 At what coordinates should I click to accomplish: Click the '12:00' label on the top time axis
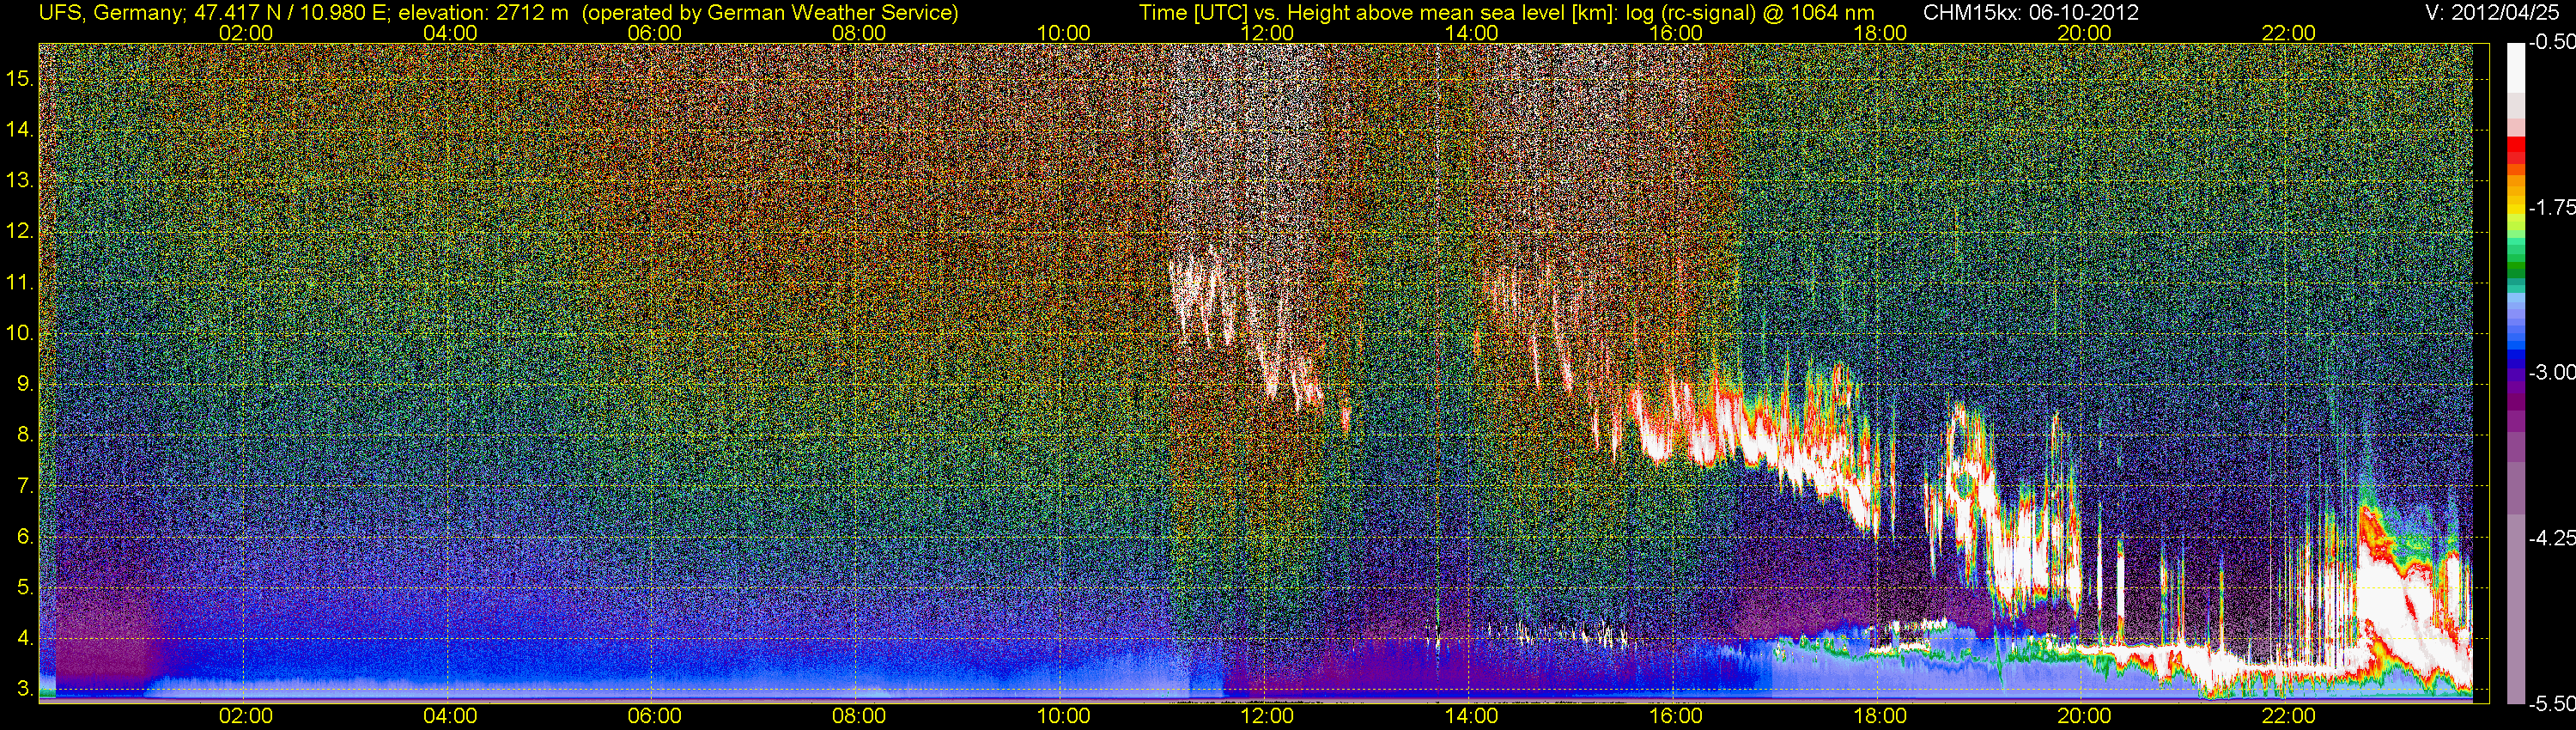(1267, 33)
